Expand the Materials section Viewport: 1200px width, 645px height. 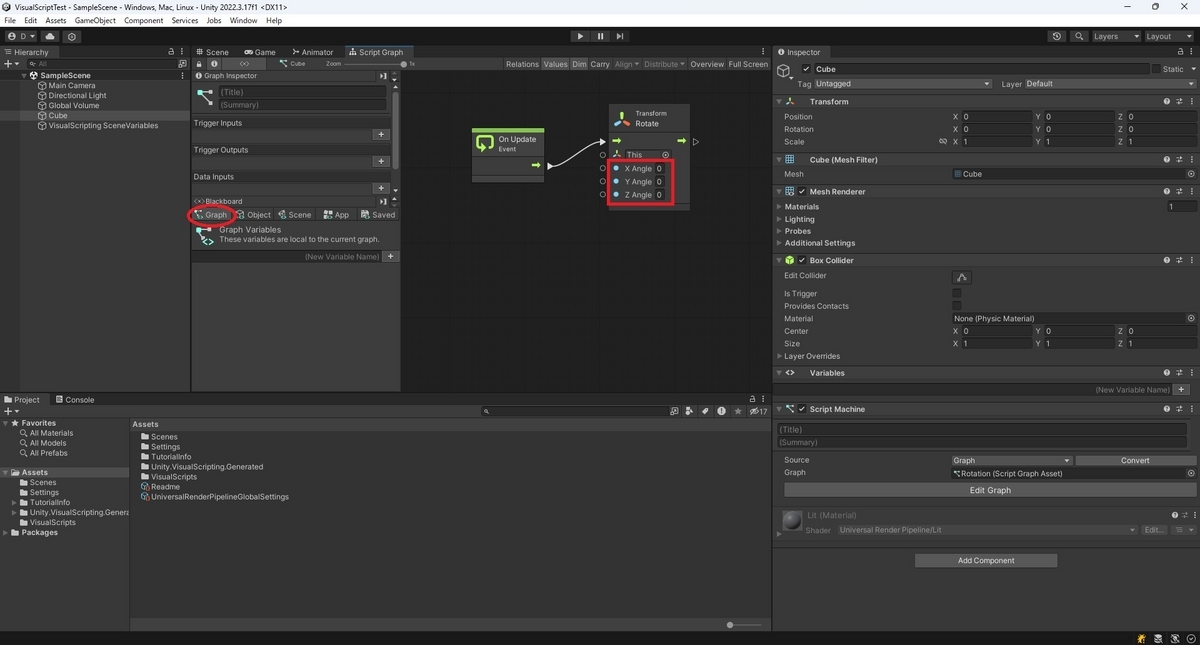(x=780, y=207)
